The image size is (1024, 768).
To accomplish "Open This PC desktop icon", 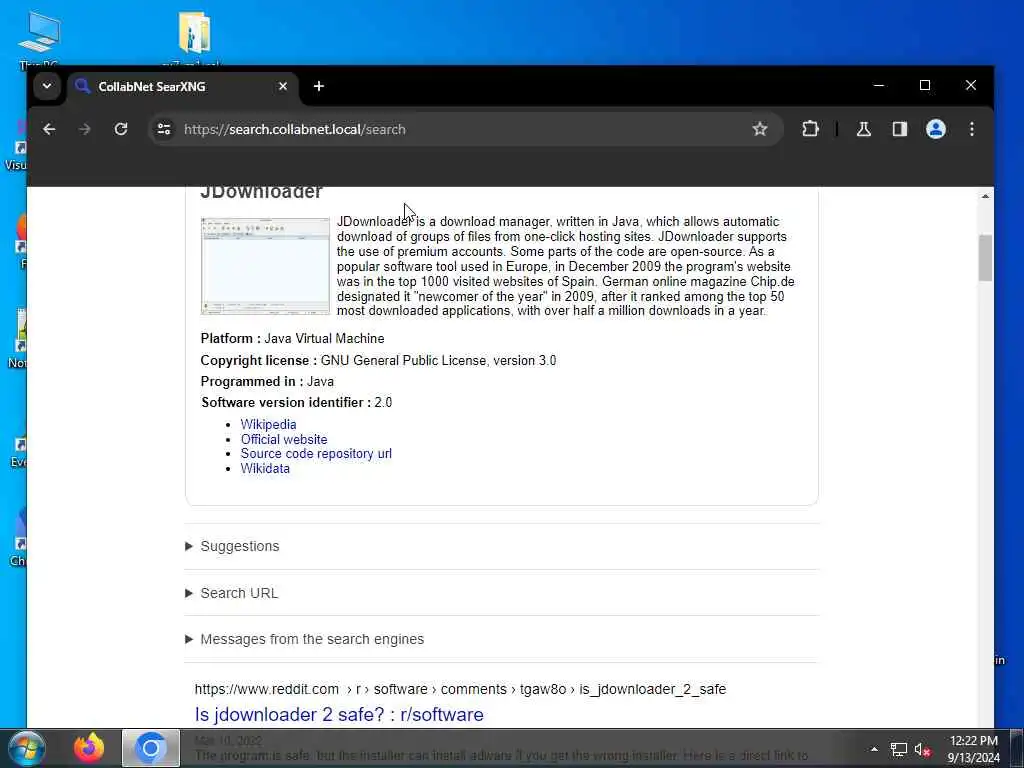I will 39,39.
